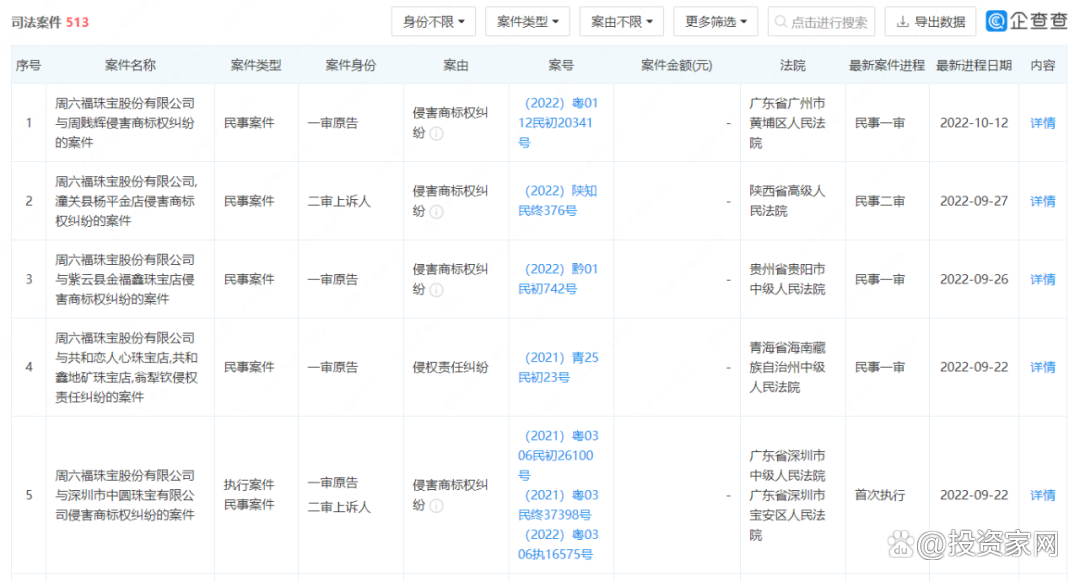Click court 陕西省高级人民法院
1080x582 pixels.
pyautogui.click(x=787, y=200)
